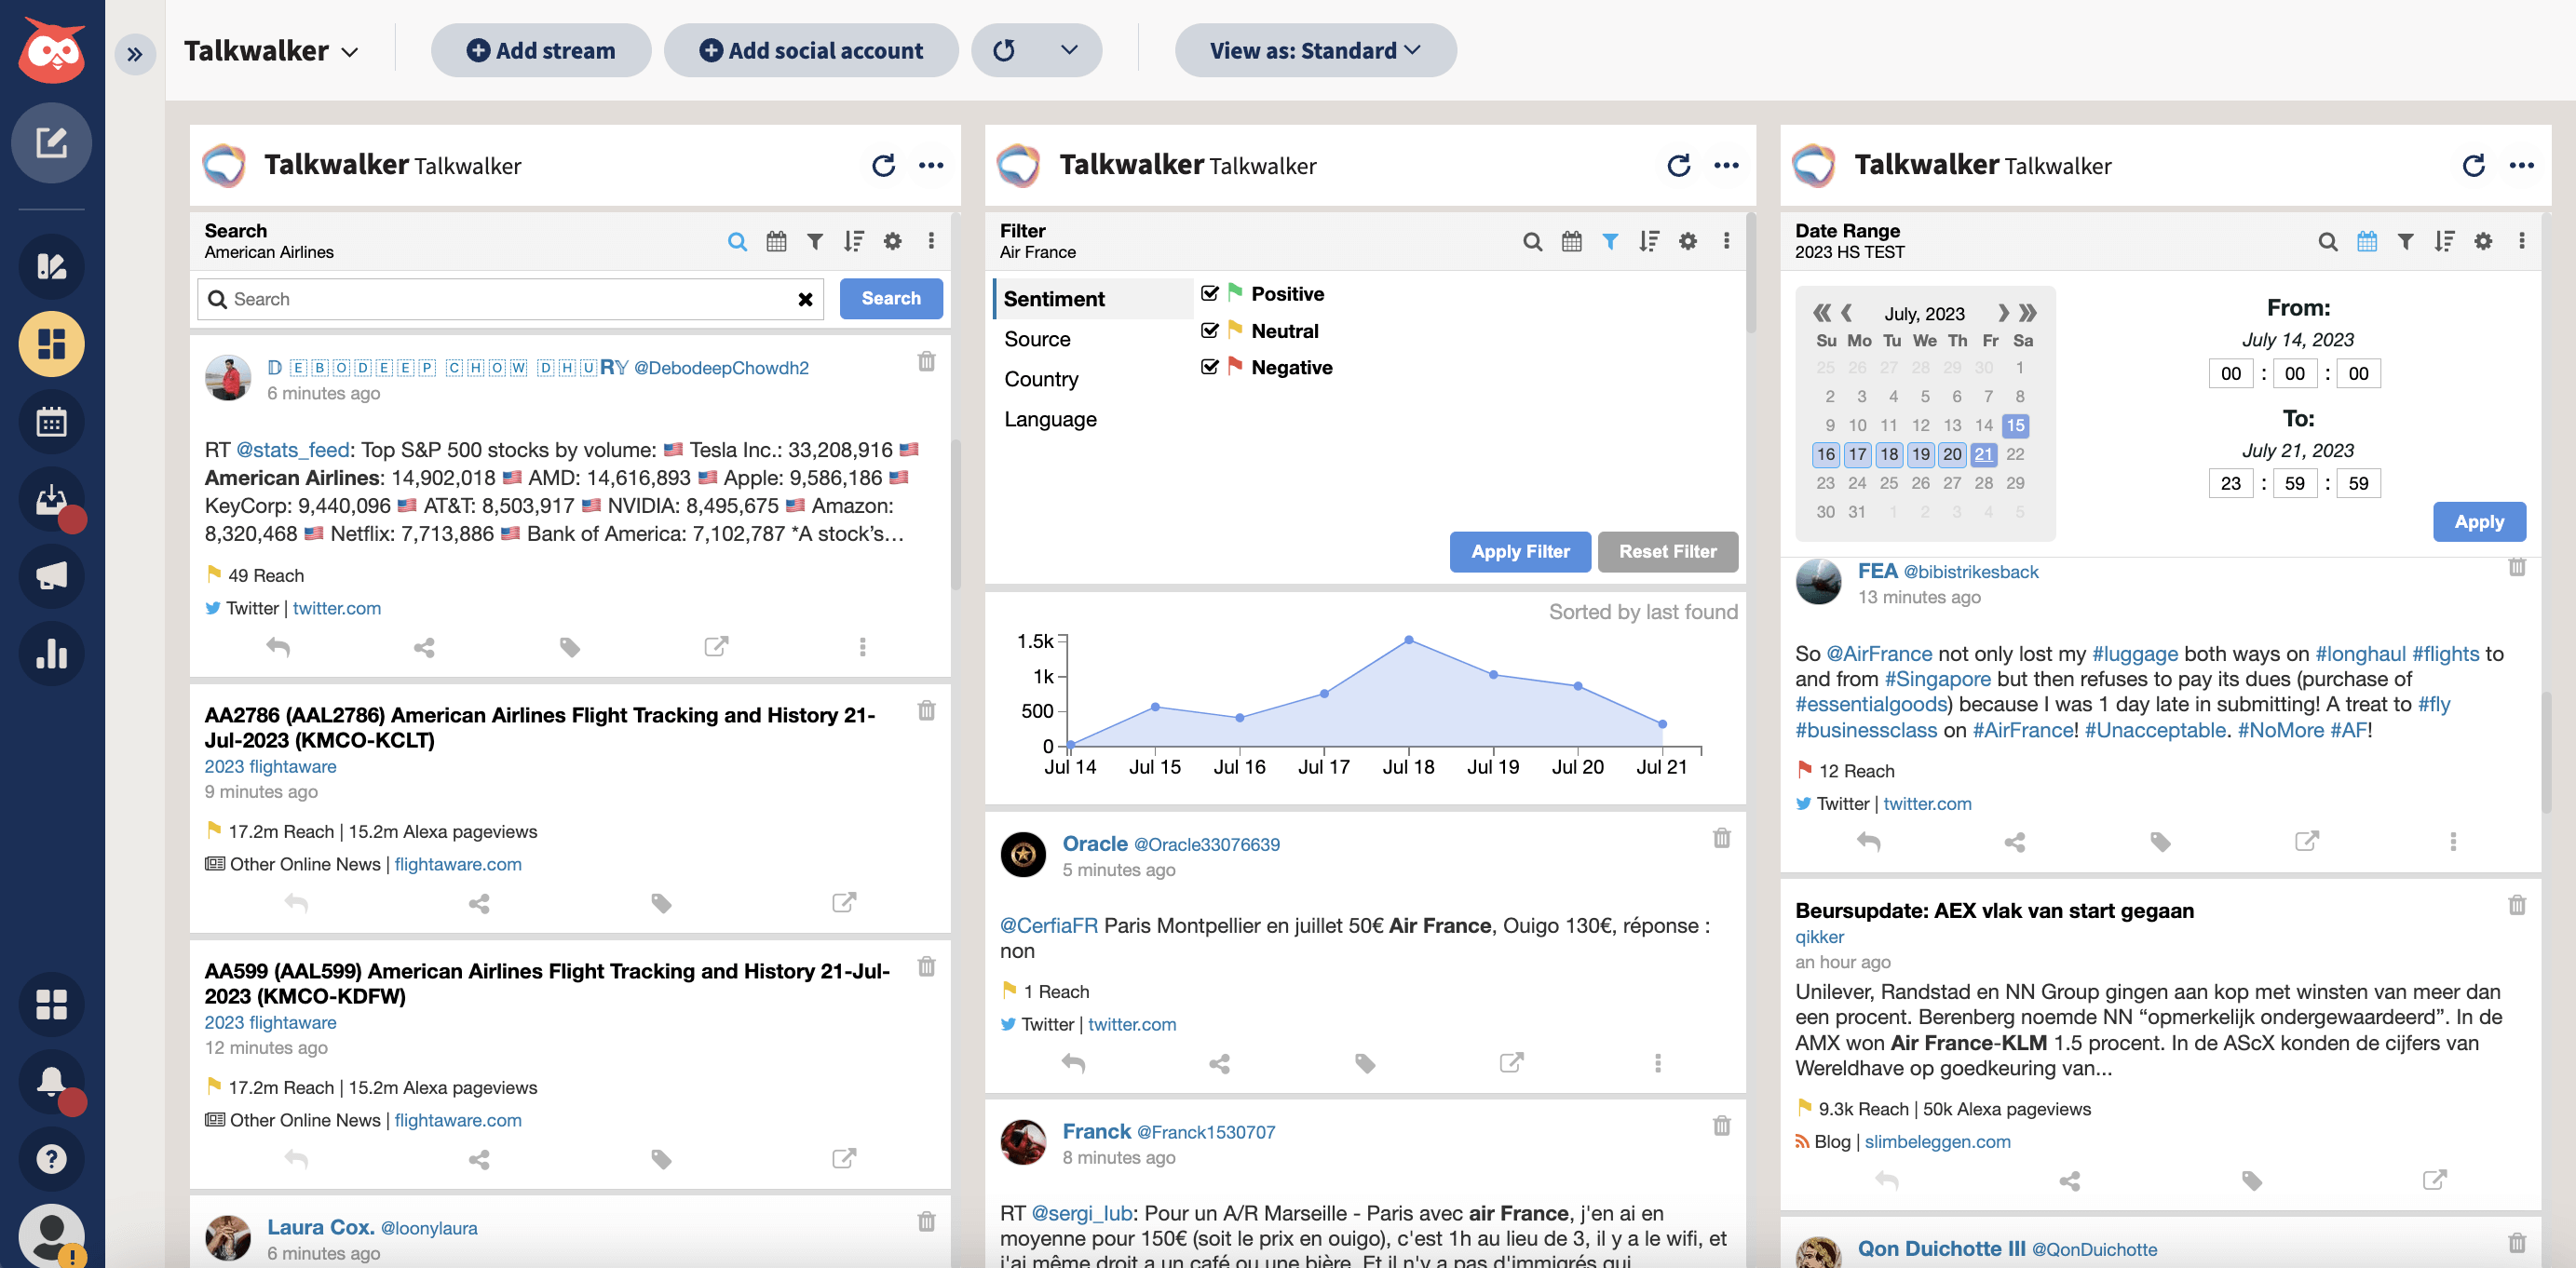This screenshot has height=1268, width=2576.
Task: Open the @DebodeepChowdh2 profile link
Action: pyautogui.click(x=721, y=368)
